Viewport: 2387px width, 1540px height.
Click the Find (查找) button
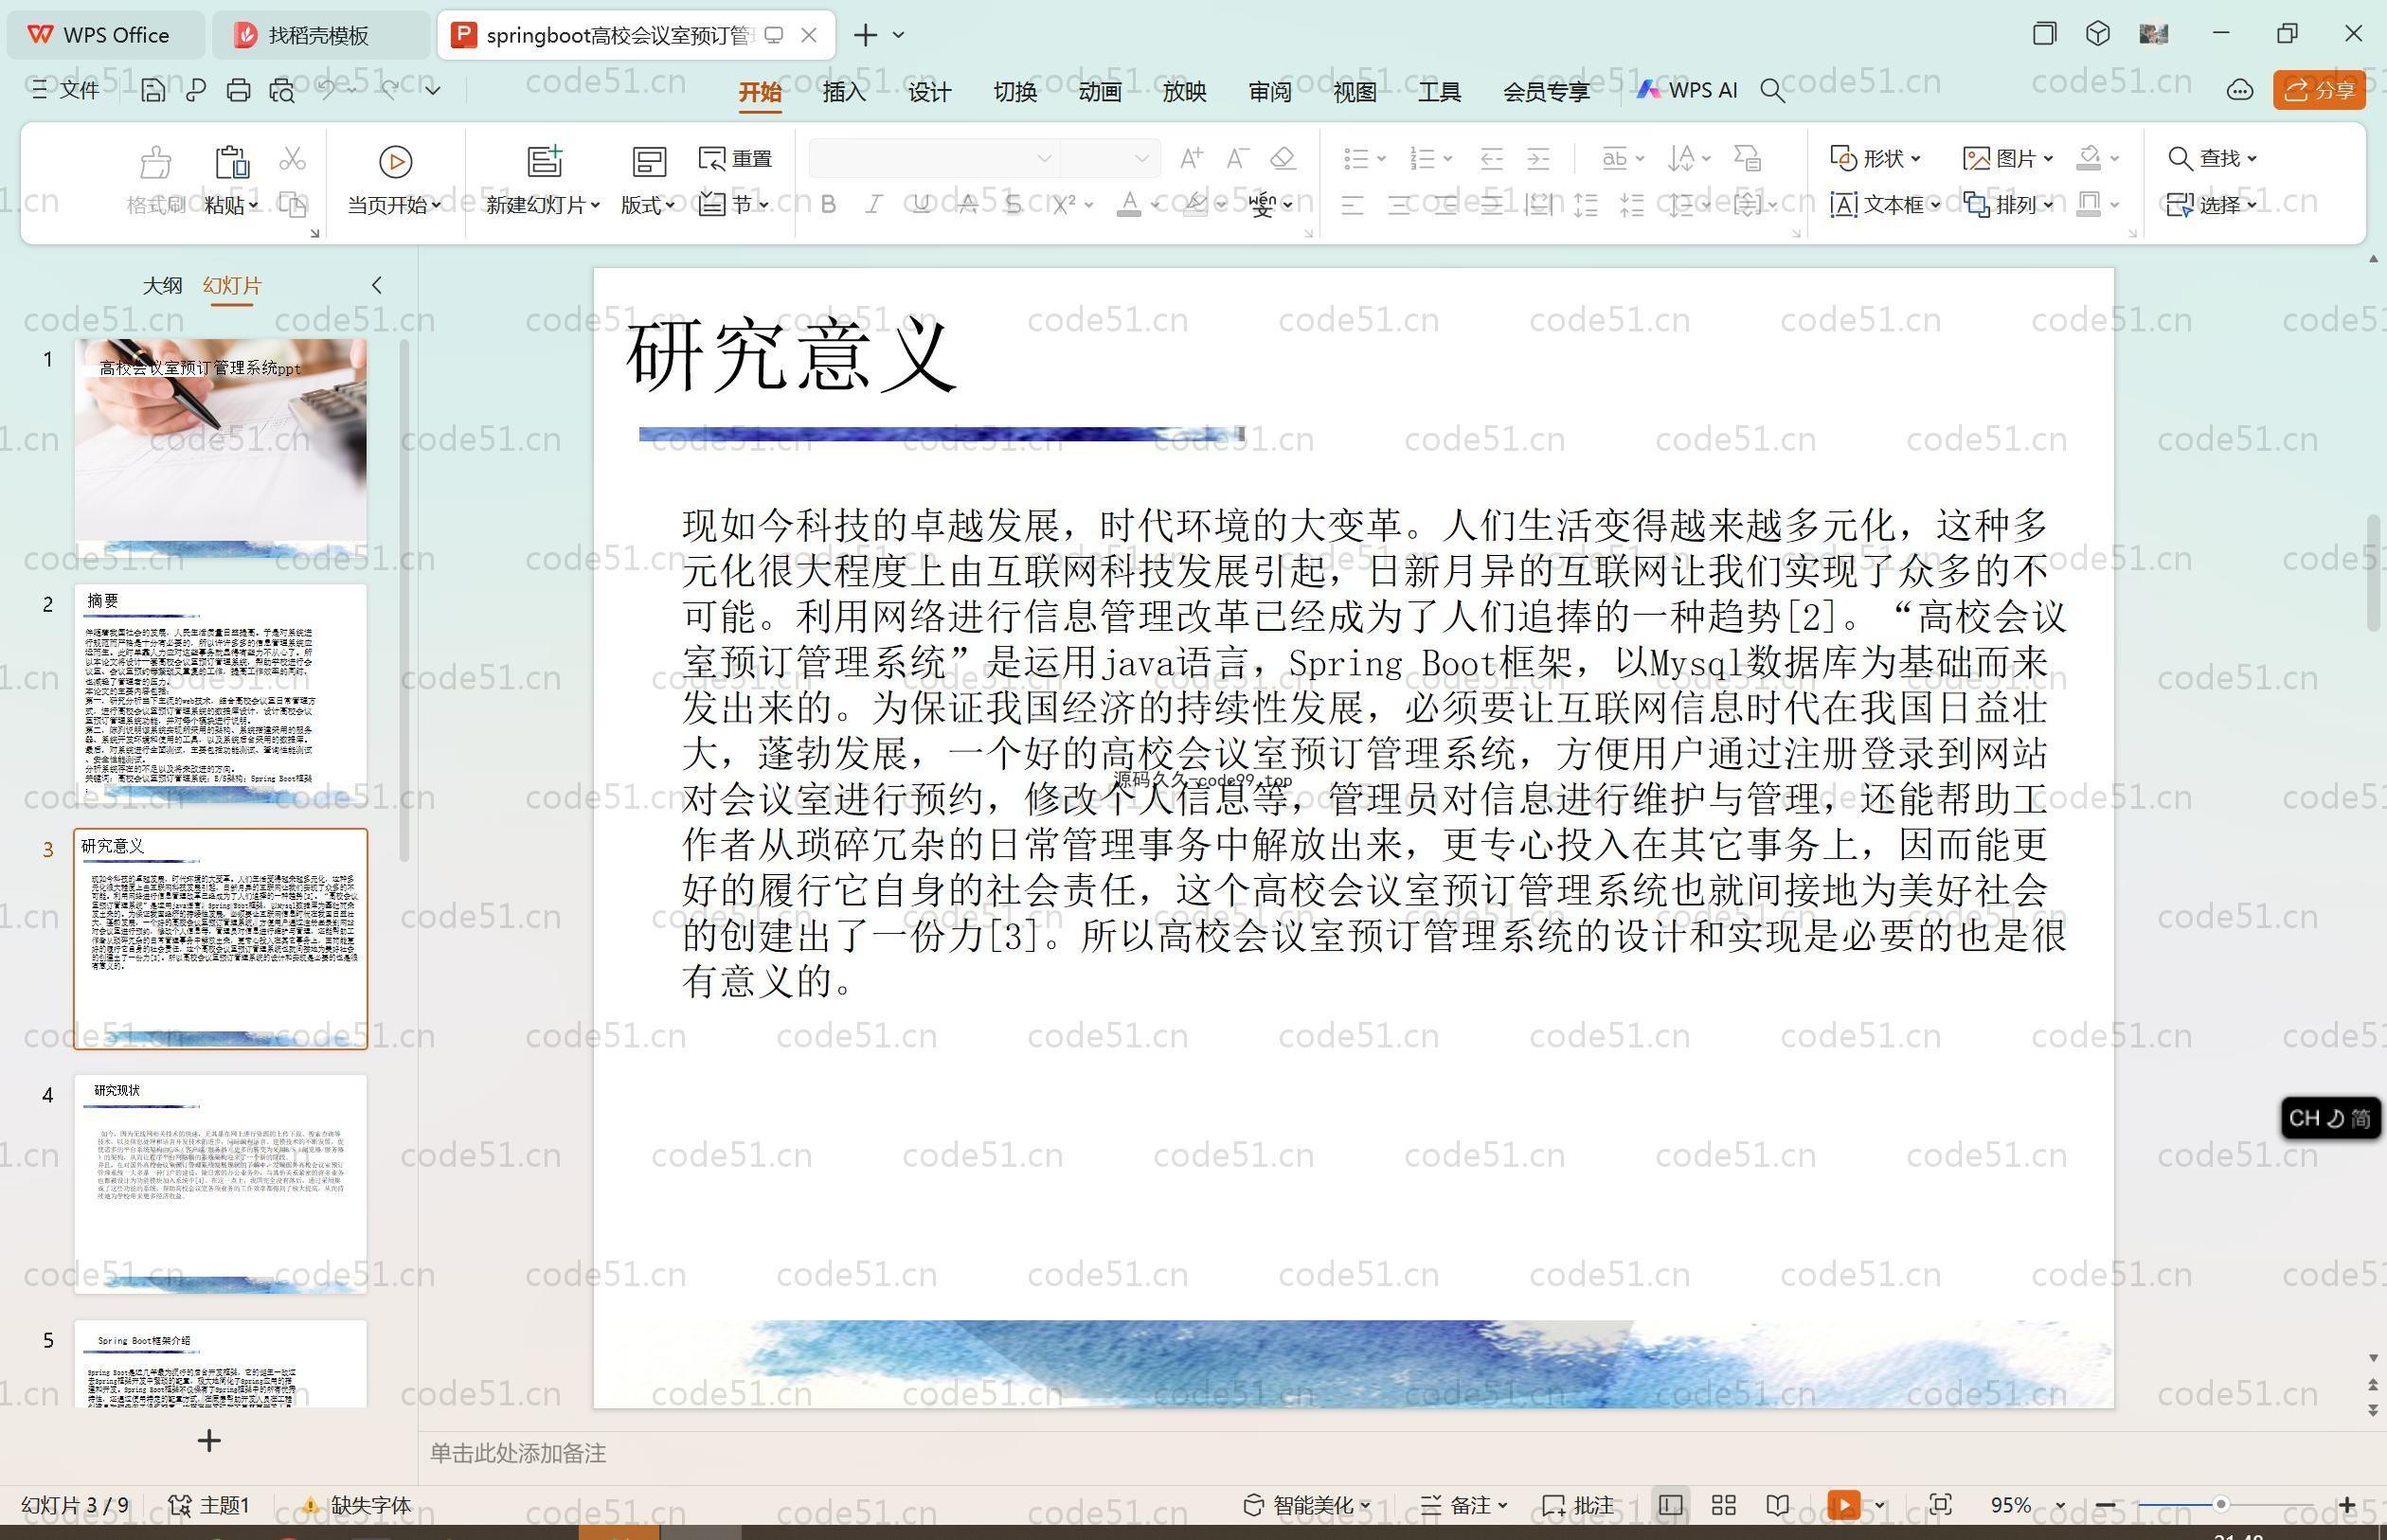(2210, 158)
